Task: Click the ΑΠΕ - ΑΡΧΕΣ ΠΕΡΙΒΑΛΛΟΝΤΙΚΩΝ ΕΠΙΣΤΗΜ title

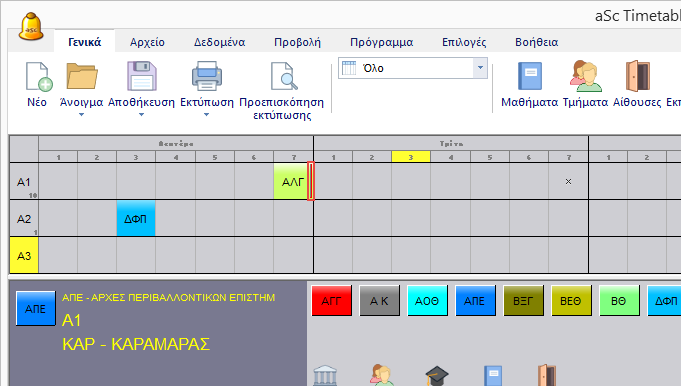Action: [x=169, y=297]
